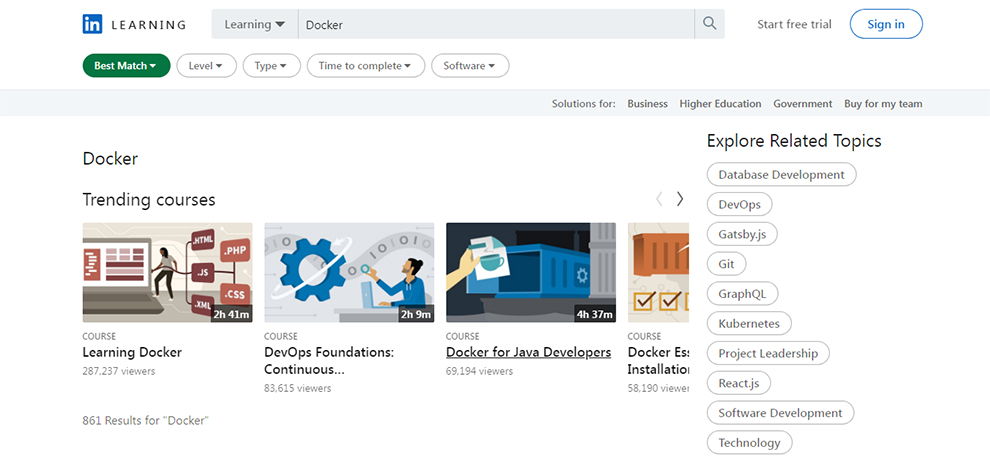Open the Government solutions link
The width and height of the screenshot is (990, 458).
pyautogui.click(x=803, y=104)
